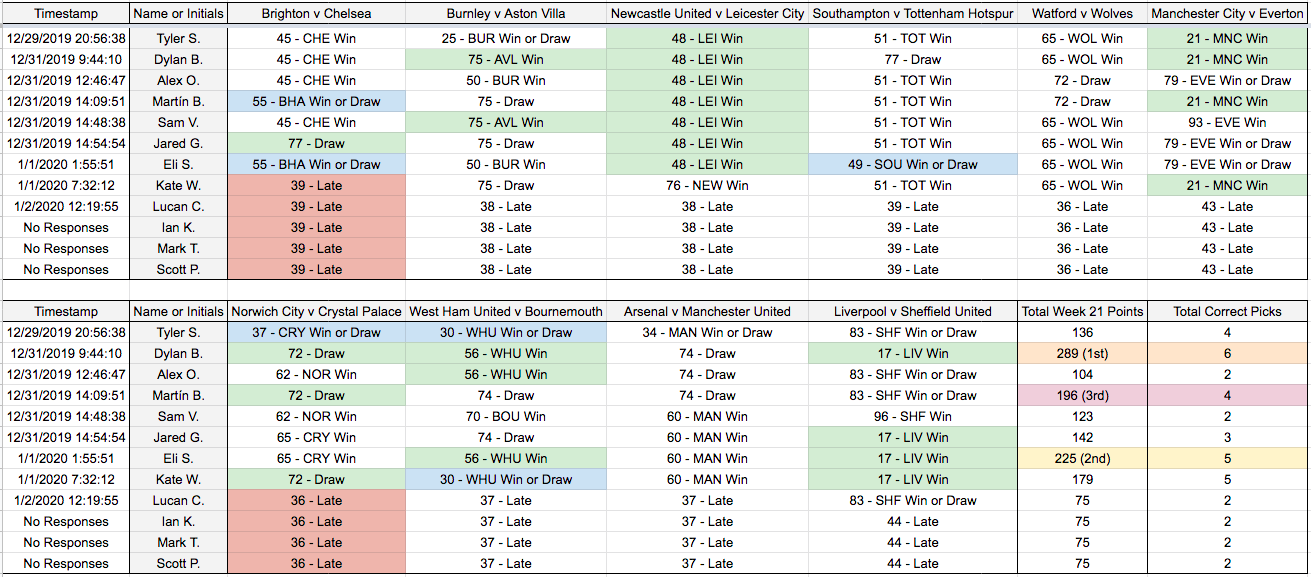Click the 225 (2nd) points cell

click(x=1081, y=458)
